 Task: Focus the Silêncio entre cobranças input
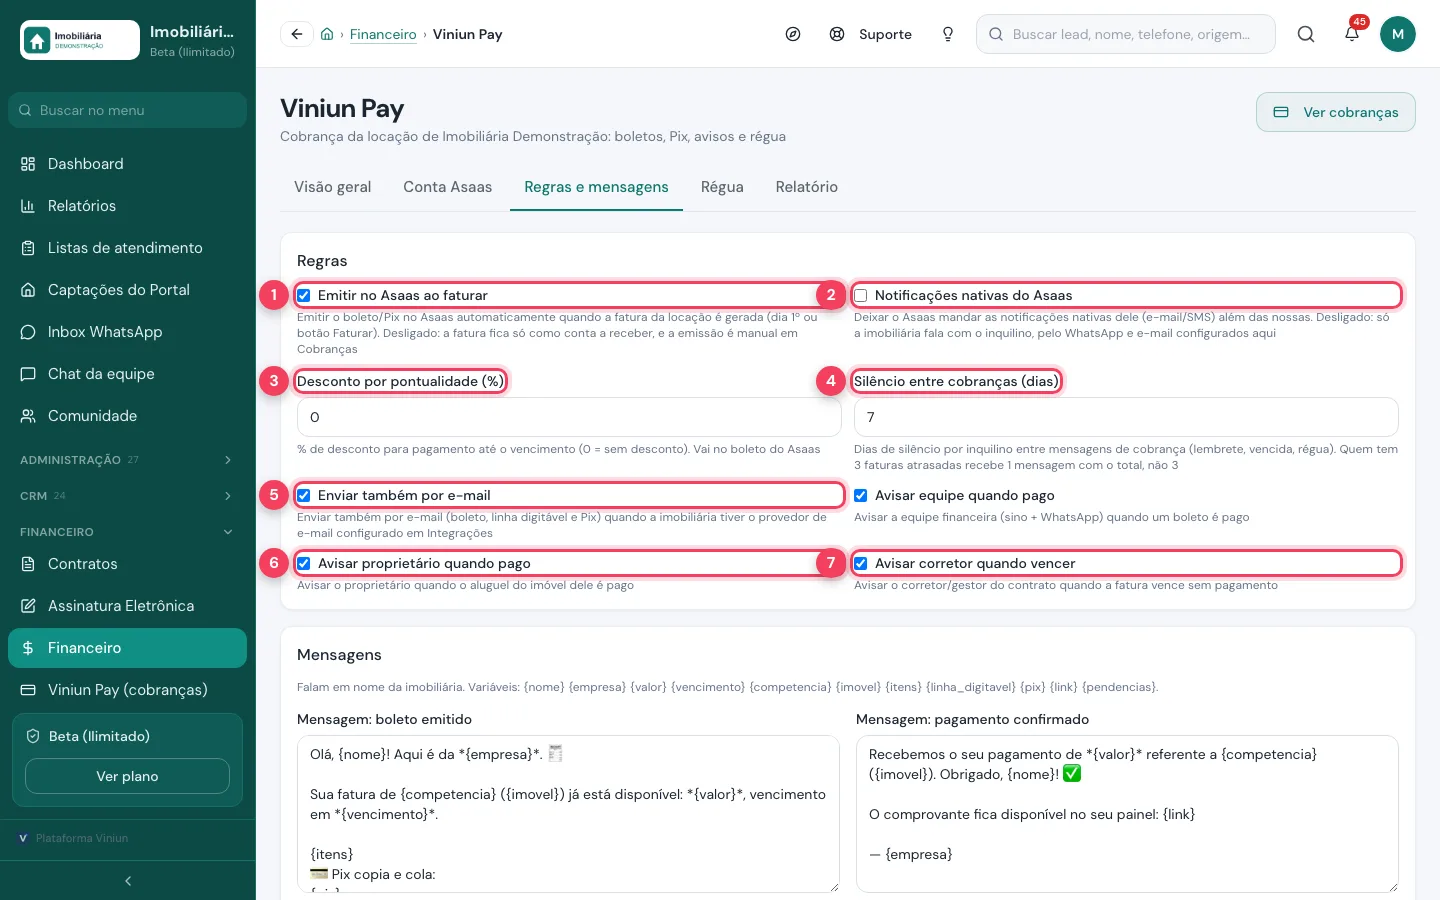(x=1126, y=417)
